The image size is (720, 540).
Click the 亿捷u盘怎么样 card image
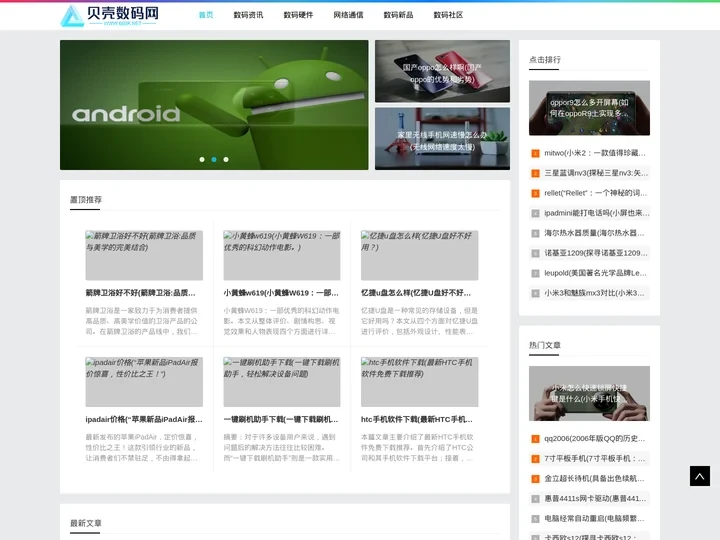[x=420, y=255]
